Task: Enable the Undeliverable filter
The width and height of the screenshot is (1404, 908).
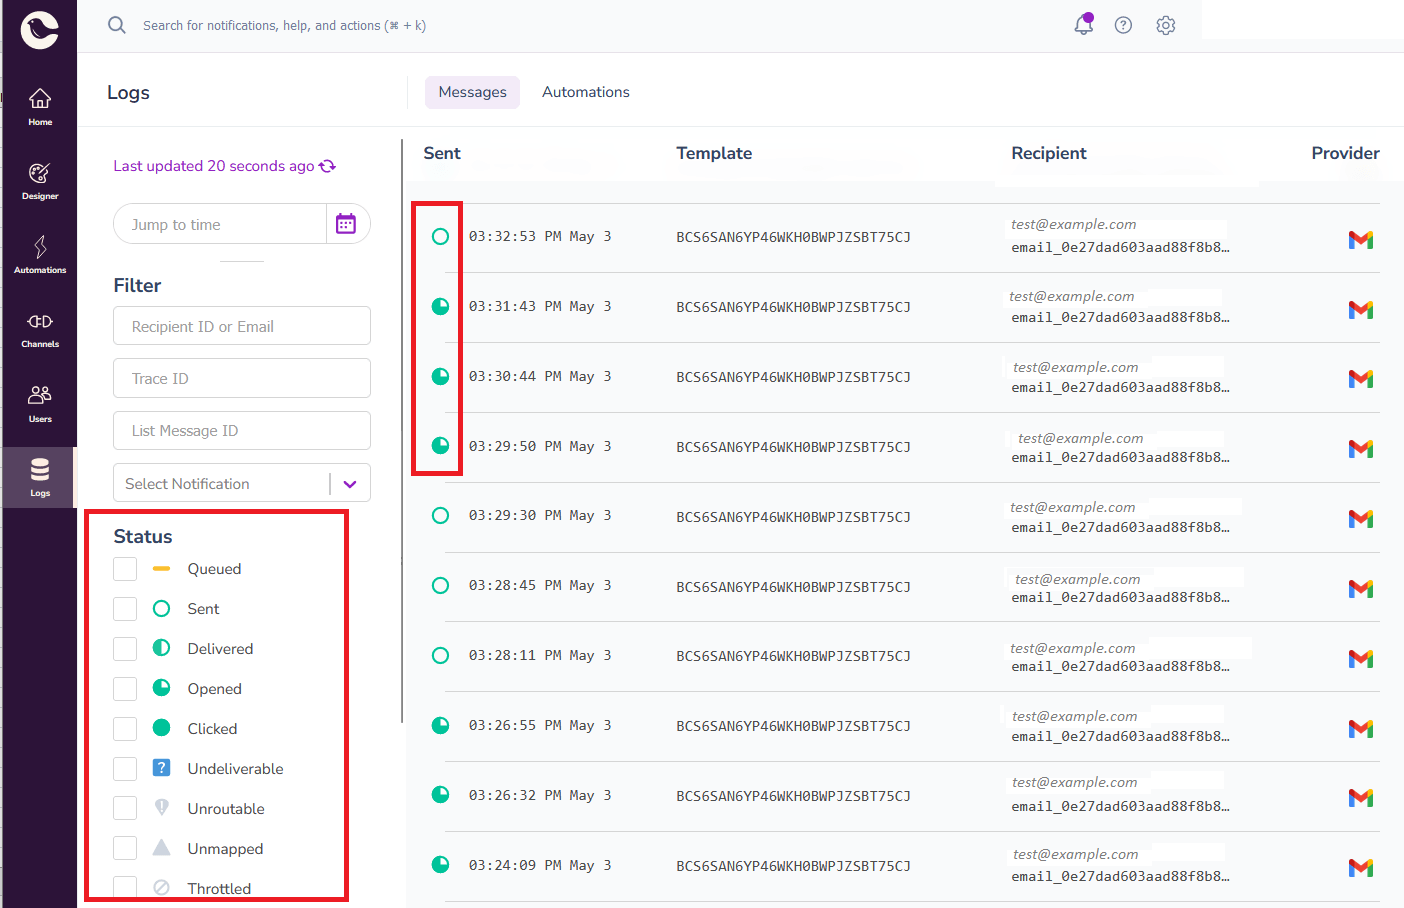Action: [x=124, y=768]
